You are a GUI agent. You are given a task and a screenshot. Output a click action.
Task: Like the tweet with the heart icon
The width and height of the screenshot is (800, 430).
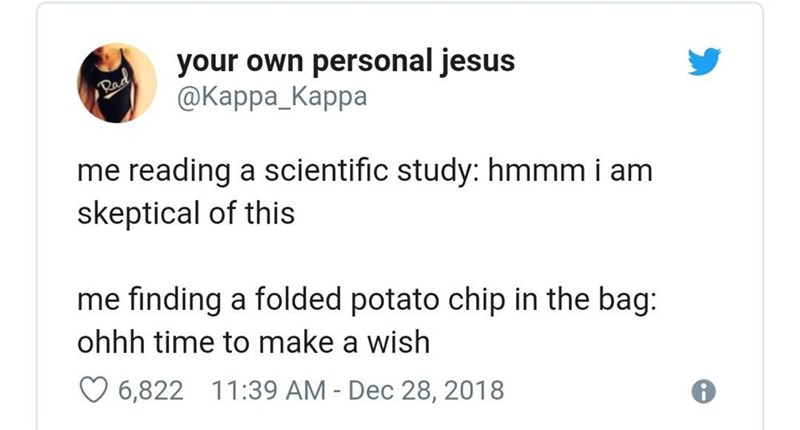(x=93, y=389)
